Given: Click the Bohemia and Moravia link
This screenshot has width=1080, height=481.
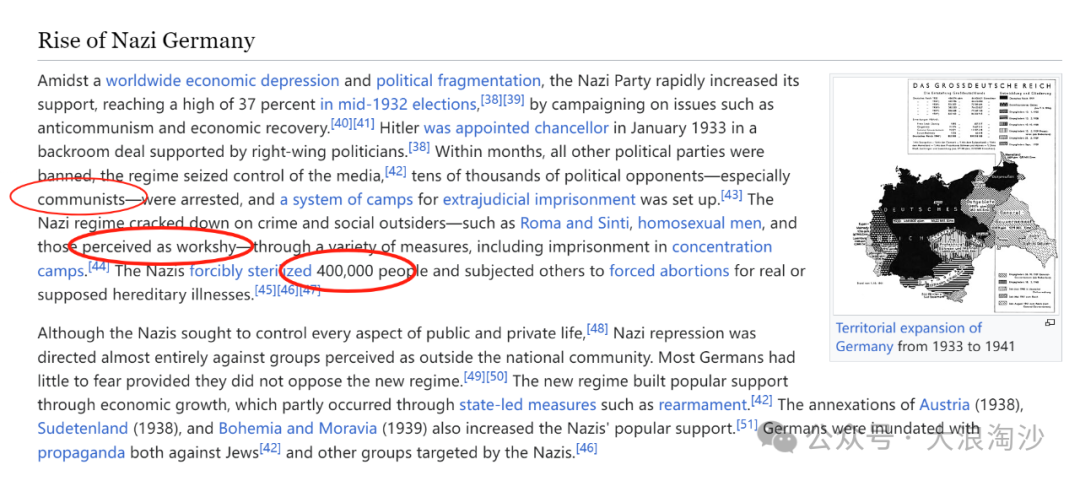Looking at the screenshot, I should click(x=298, y=429).
